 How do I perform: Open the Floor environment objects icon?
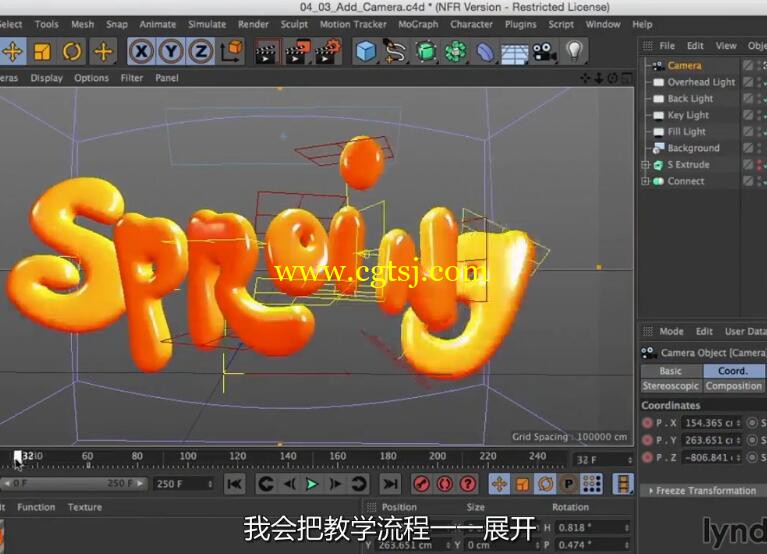[515, 52]
